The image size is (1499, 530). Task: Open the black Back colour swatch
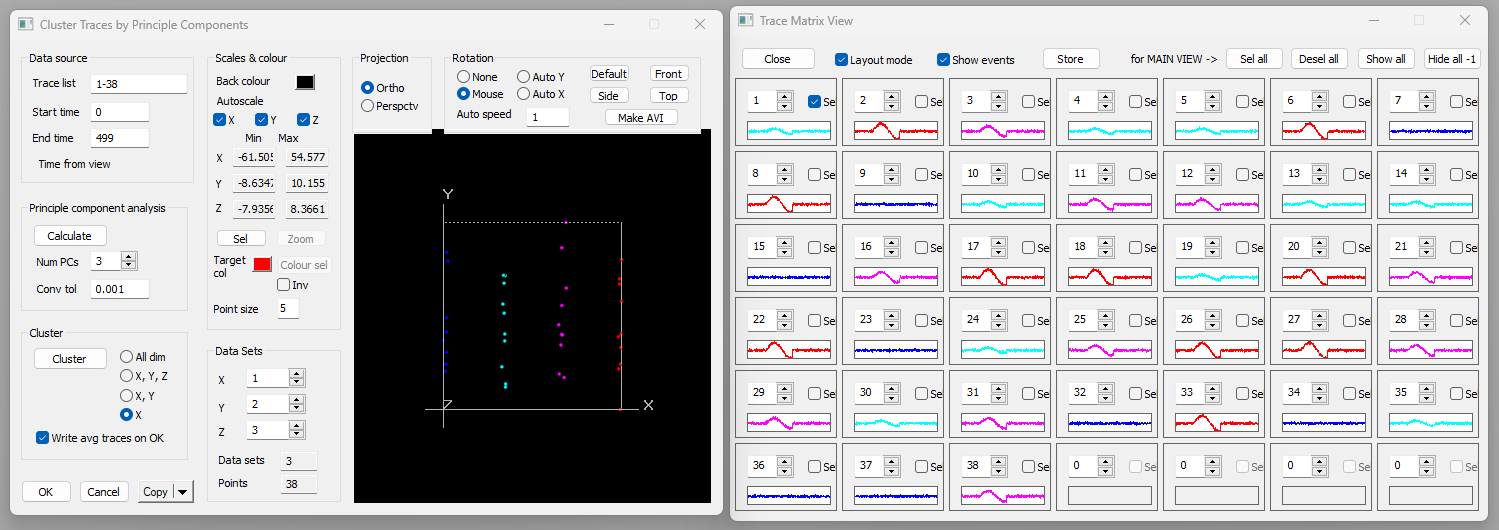[x=305, y=82]
